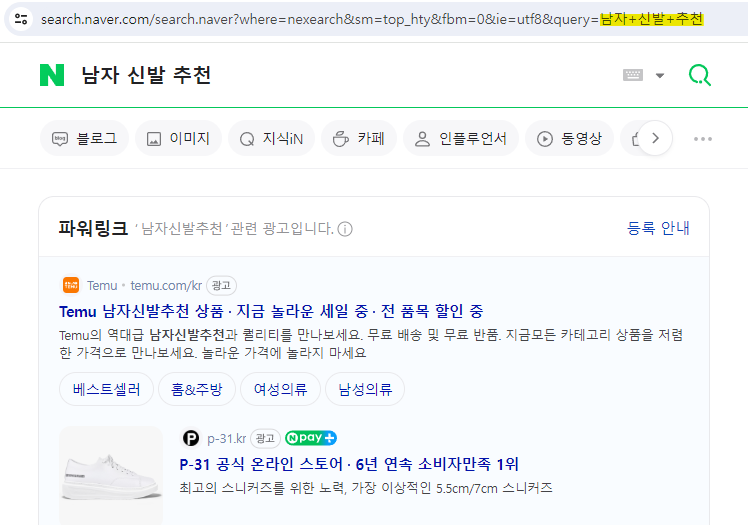
Task: Click the 광고 badge next to temu.com/kr
Action: 221,286
